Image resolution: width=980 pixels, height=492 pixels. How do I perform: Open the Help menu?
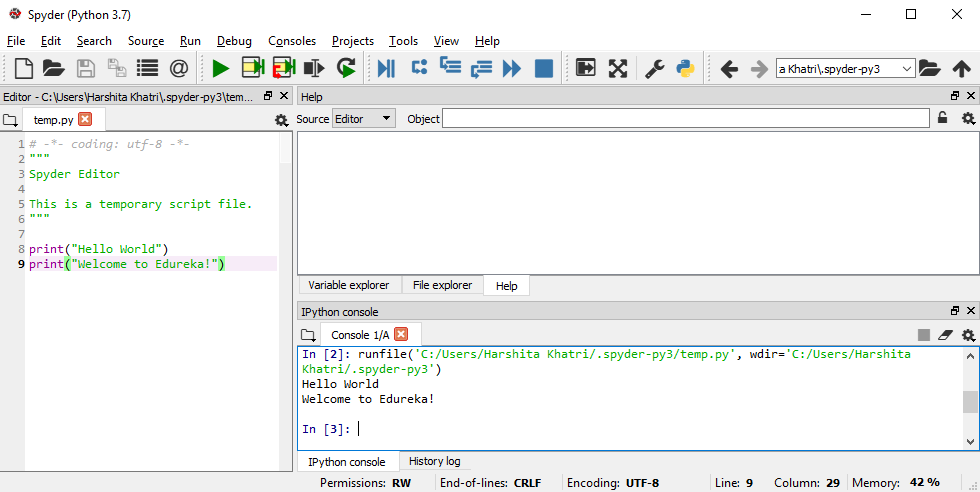click(487, 41)
